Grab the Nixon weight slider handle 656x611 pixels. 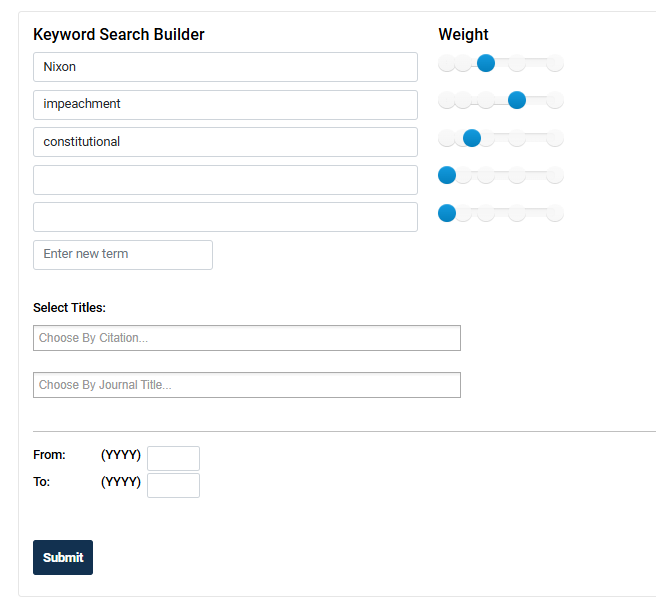coord(486,64)
